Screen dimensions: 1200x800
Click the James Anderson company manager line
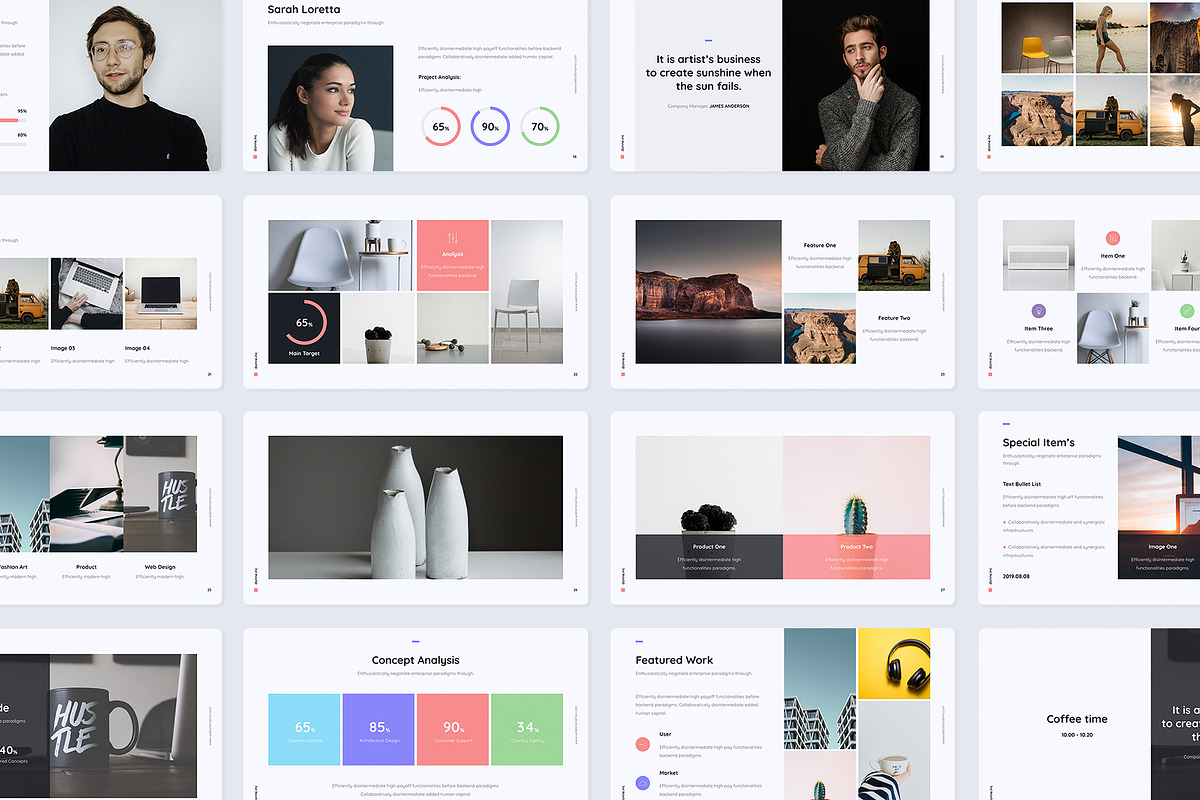tap(708, 106)
